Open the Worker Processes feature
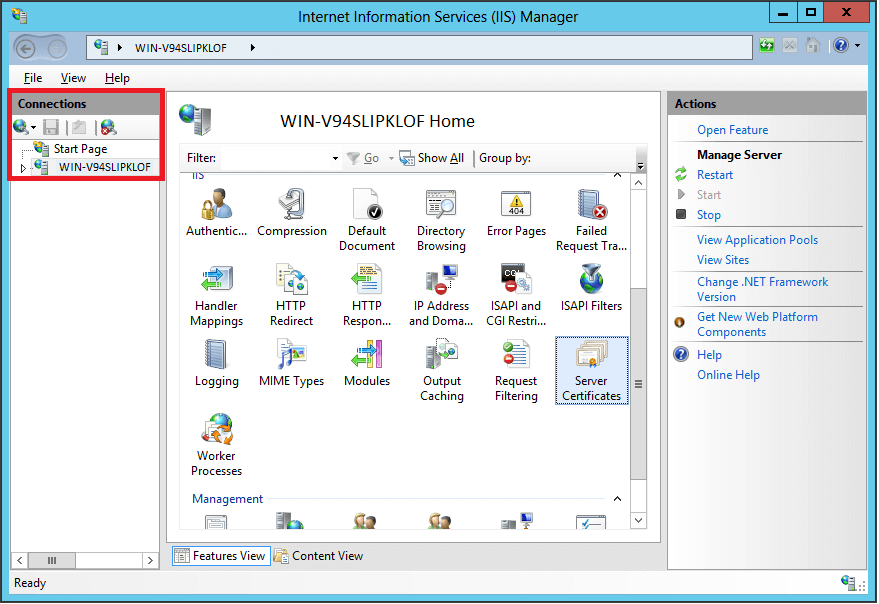Image resolution: width=879 pixels, height=604 pixels. click(216, 436)
